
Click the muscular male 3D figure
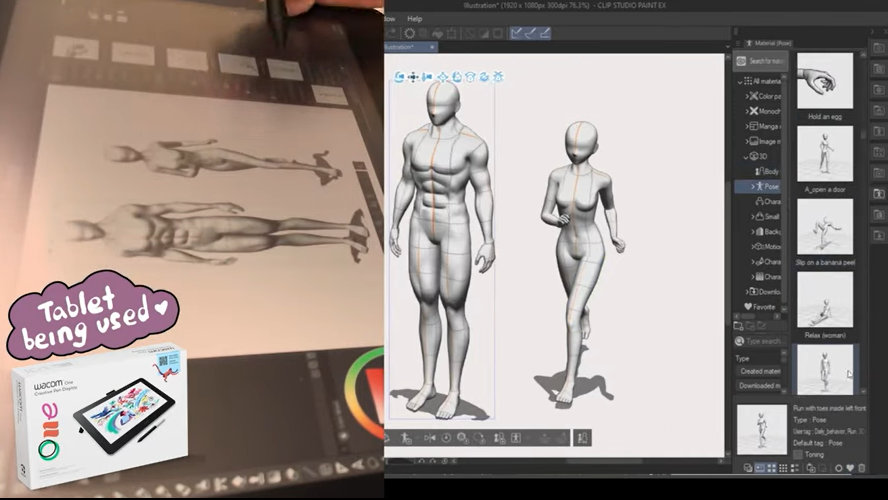pyautogui.click(x=442, y=249)
